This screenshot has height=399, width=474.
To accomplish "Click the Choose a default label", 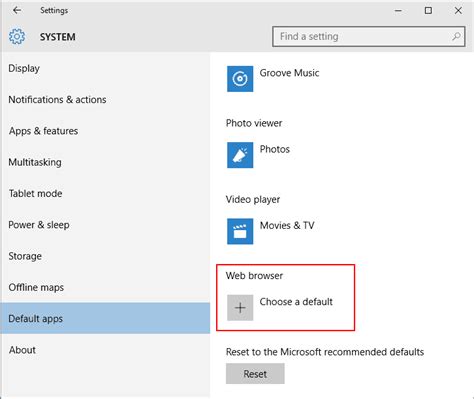I will [296, 302].
